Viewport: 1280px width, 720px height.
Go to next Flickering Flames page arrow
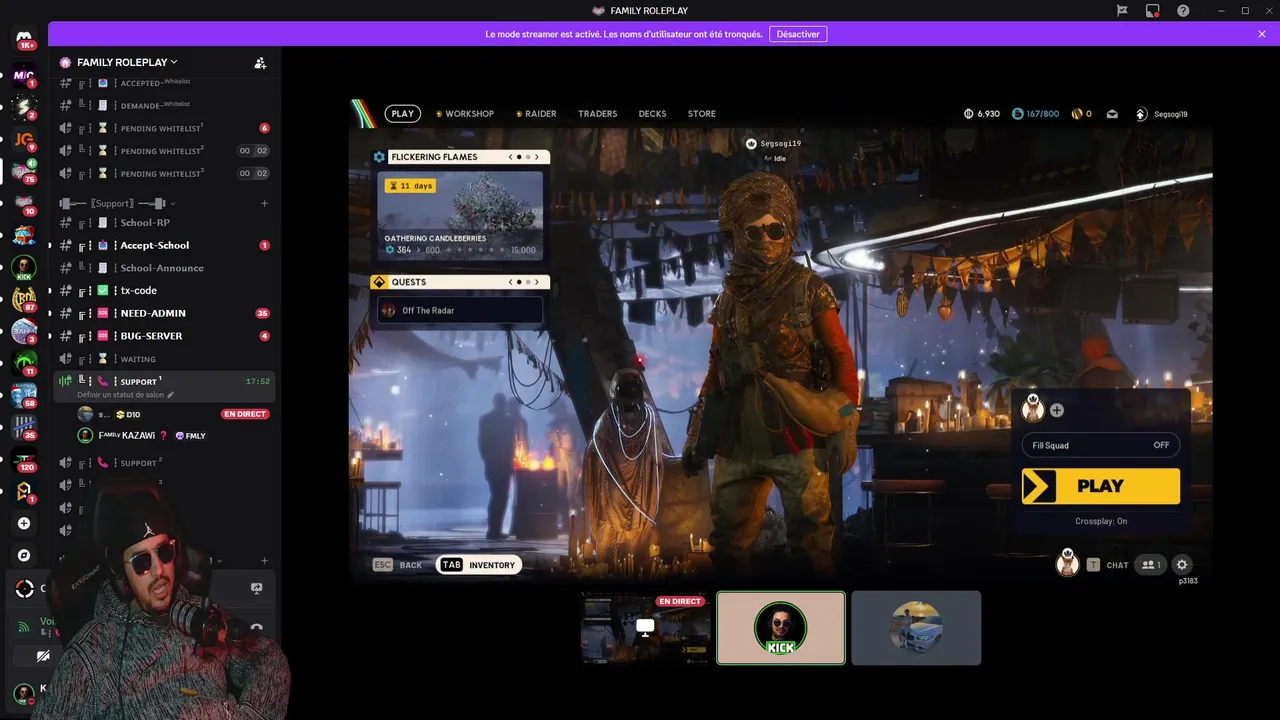[537, 157]
